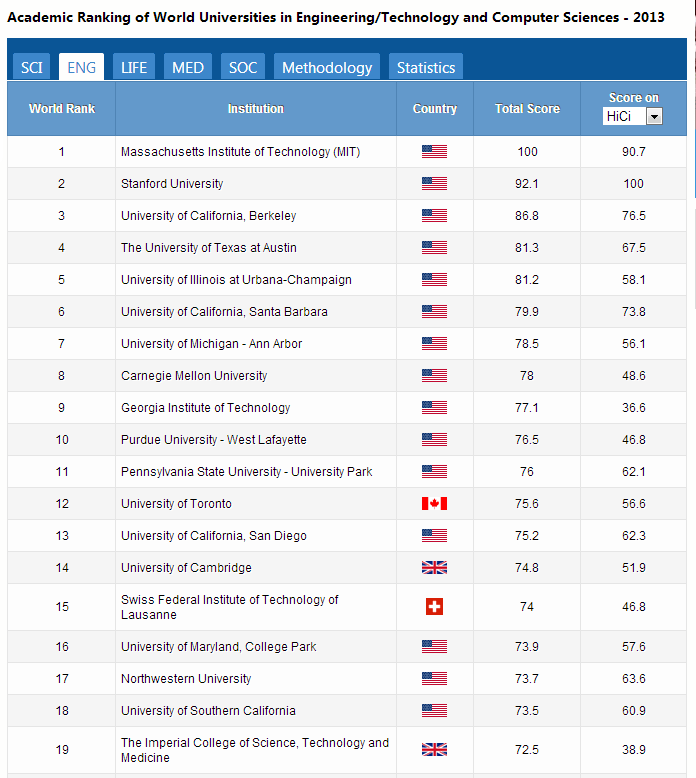Click the flag beside UC Berkeley
This screenshot has width=696, height=778.
pos(435,215)
